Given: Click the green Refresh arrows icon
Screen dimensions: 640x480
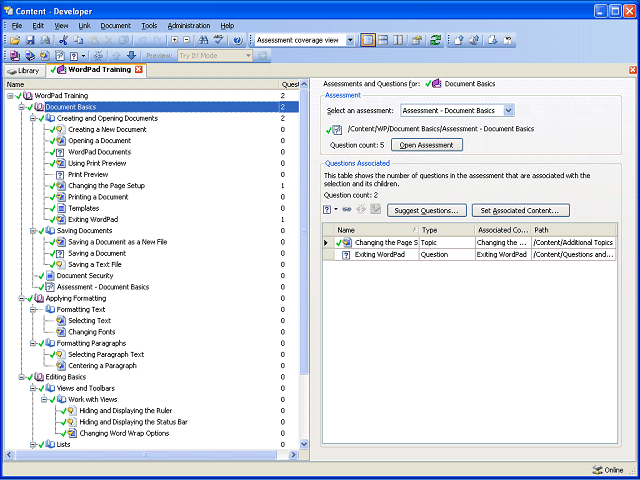Looking at the screenshot, I should click(436, 40).
